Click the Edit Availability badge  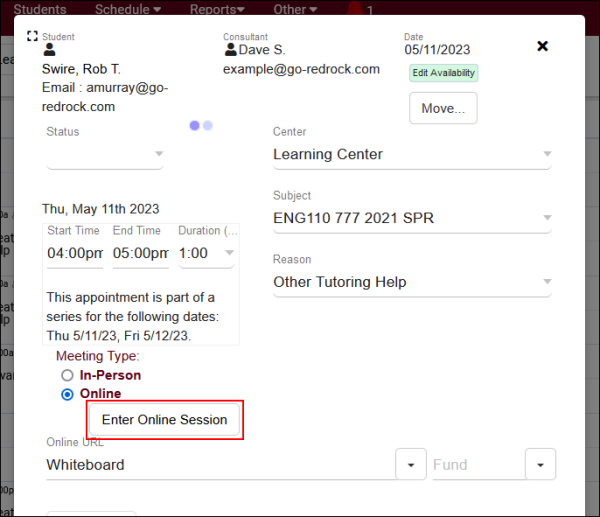pos(443,73)
